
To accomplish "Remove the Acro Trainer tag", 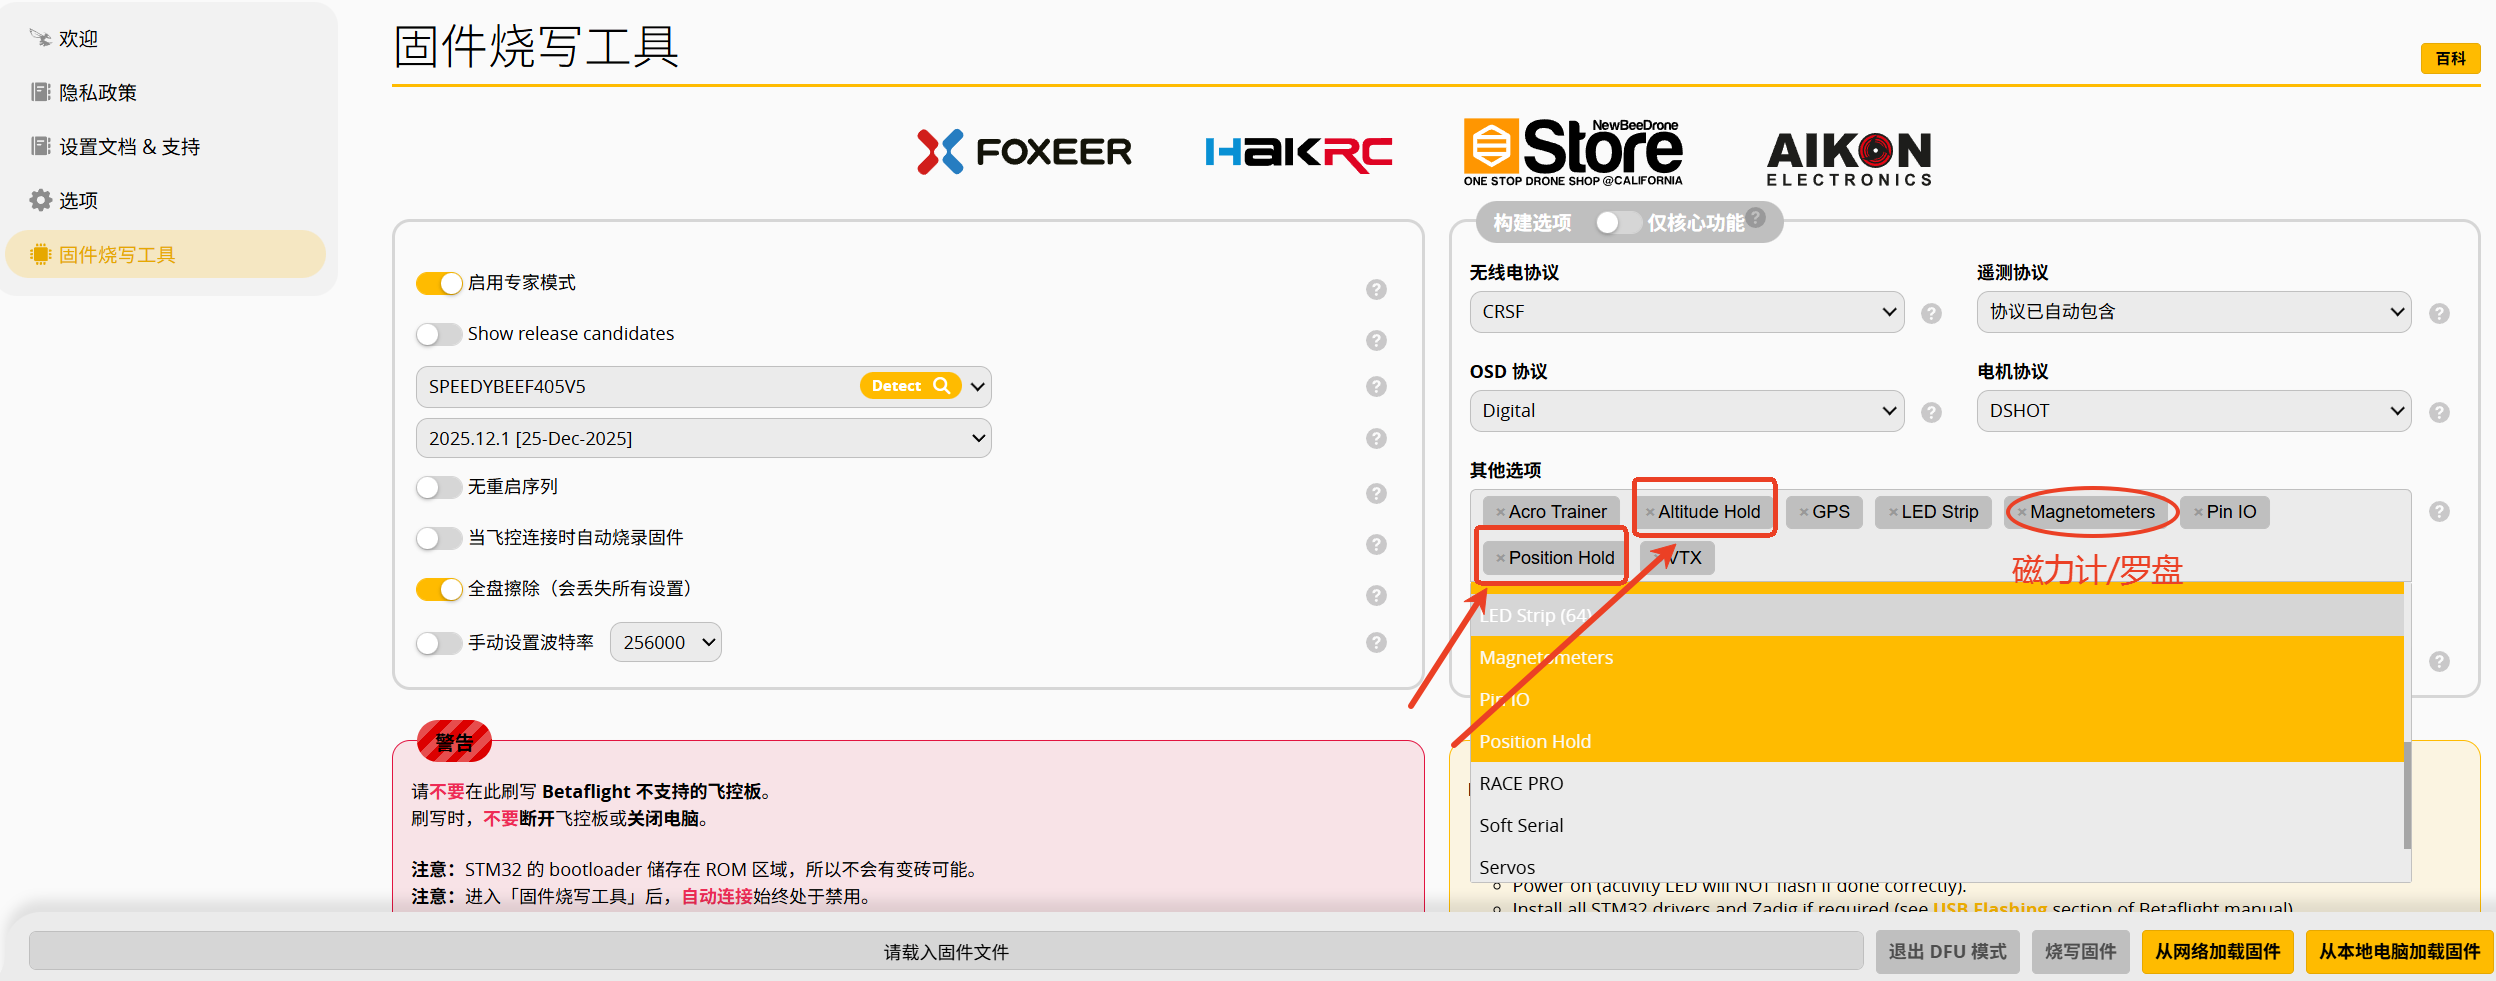I will coord(1500,512).
